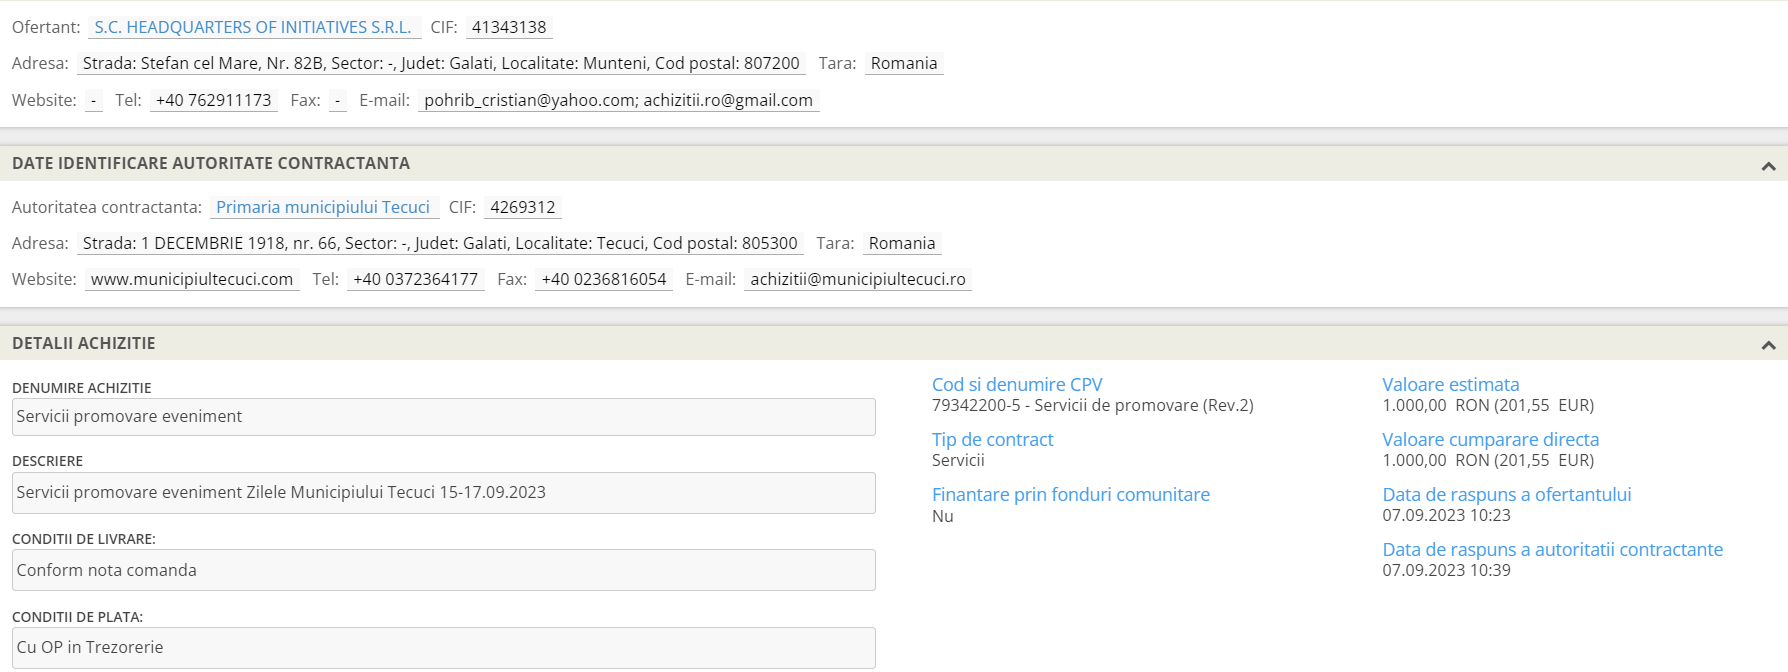Click the Valoare cumparare directa label
The image size is (1788, 672).
[x=1490, y=440]
